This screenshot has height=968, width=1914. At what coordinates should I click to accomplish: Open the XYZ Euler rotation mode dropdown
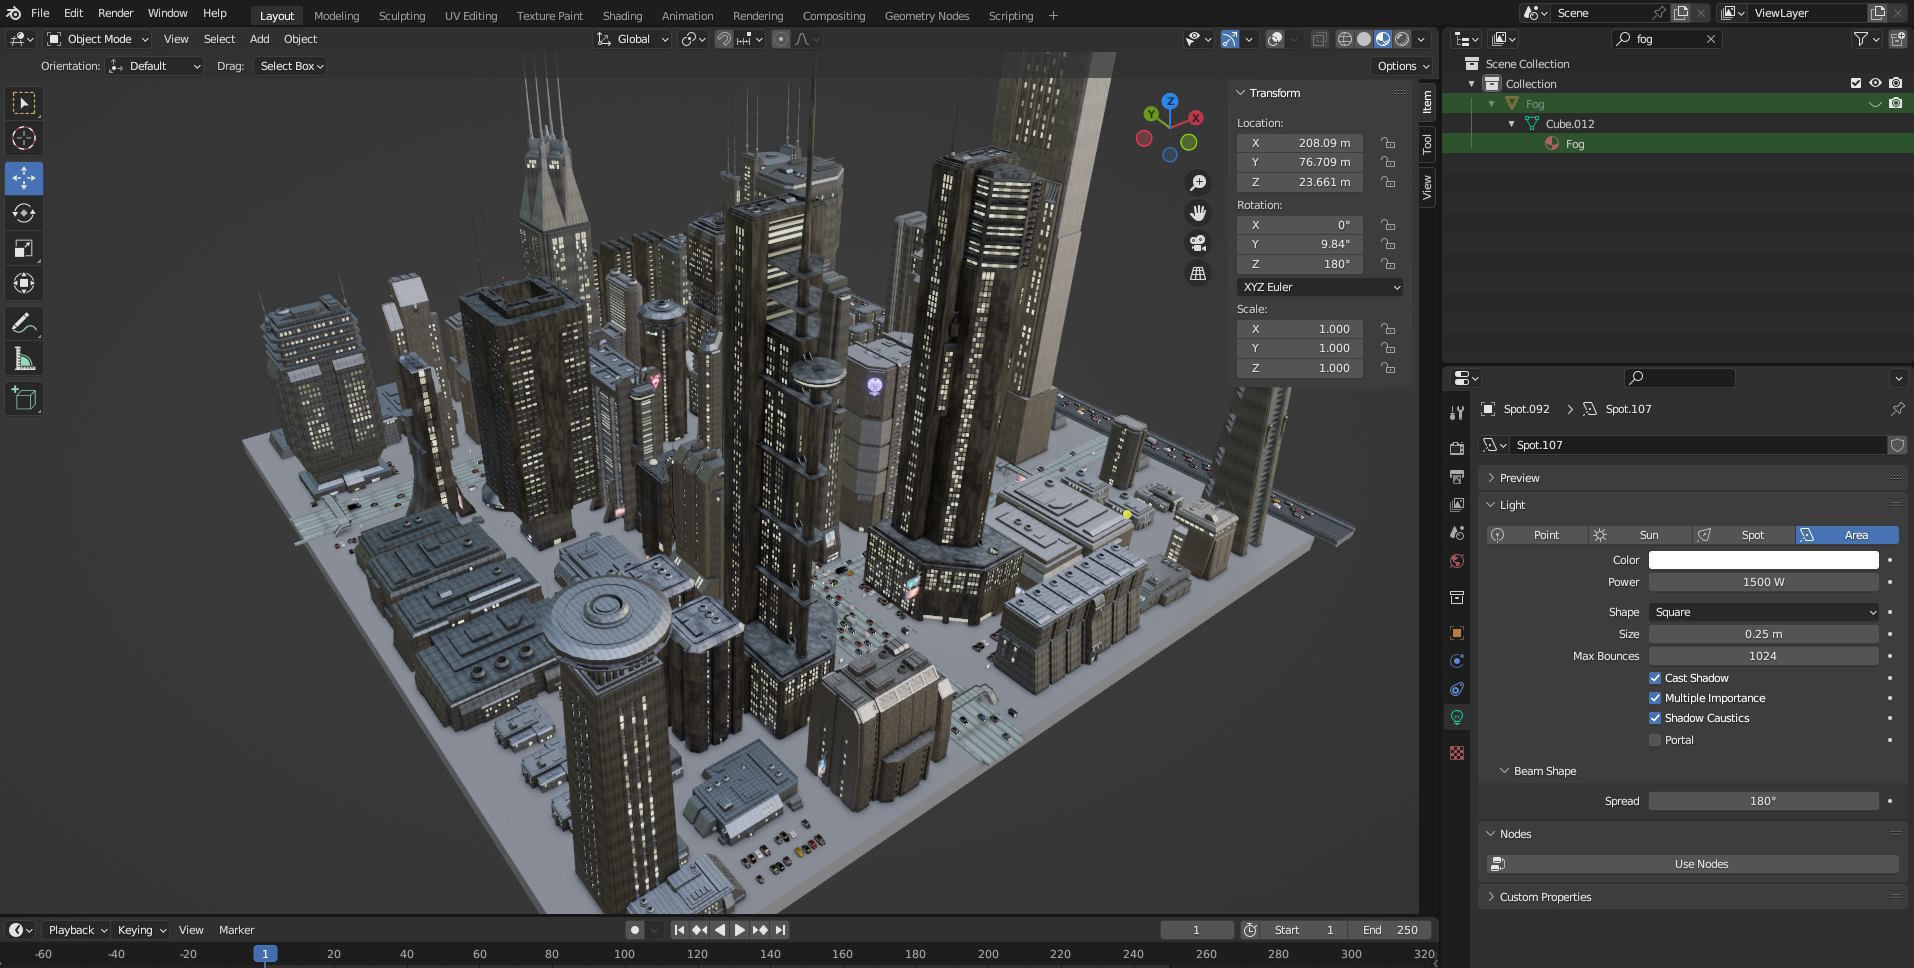pos(1320,287)
